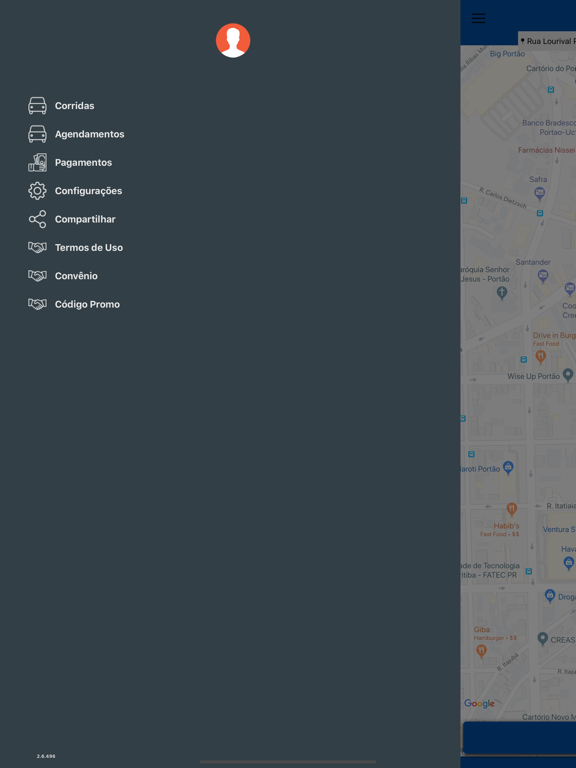Click the dark blue button below map

tap(519, 738)
